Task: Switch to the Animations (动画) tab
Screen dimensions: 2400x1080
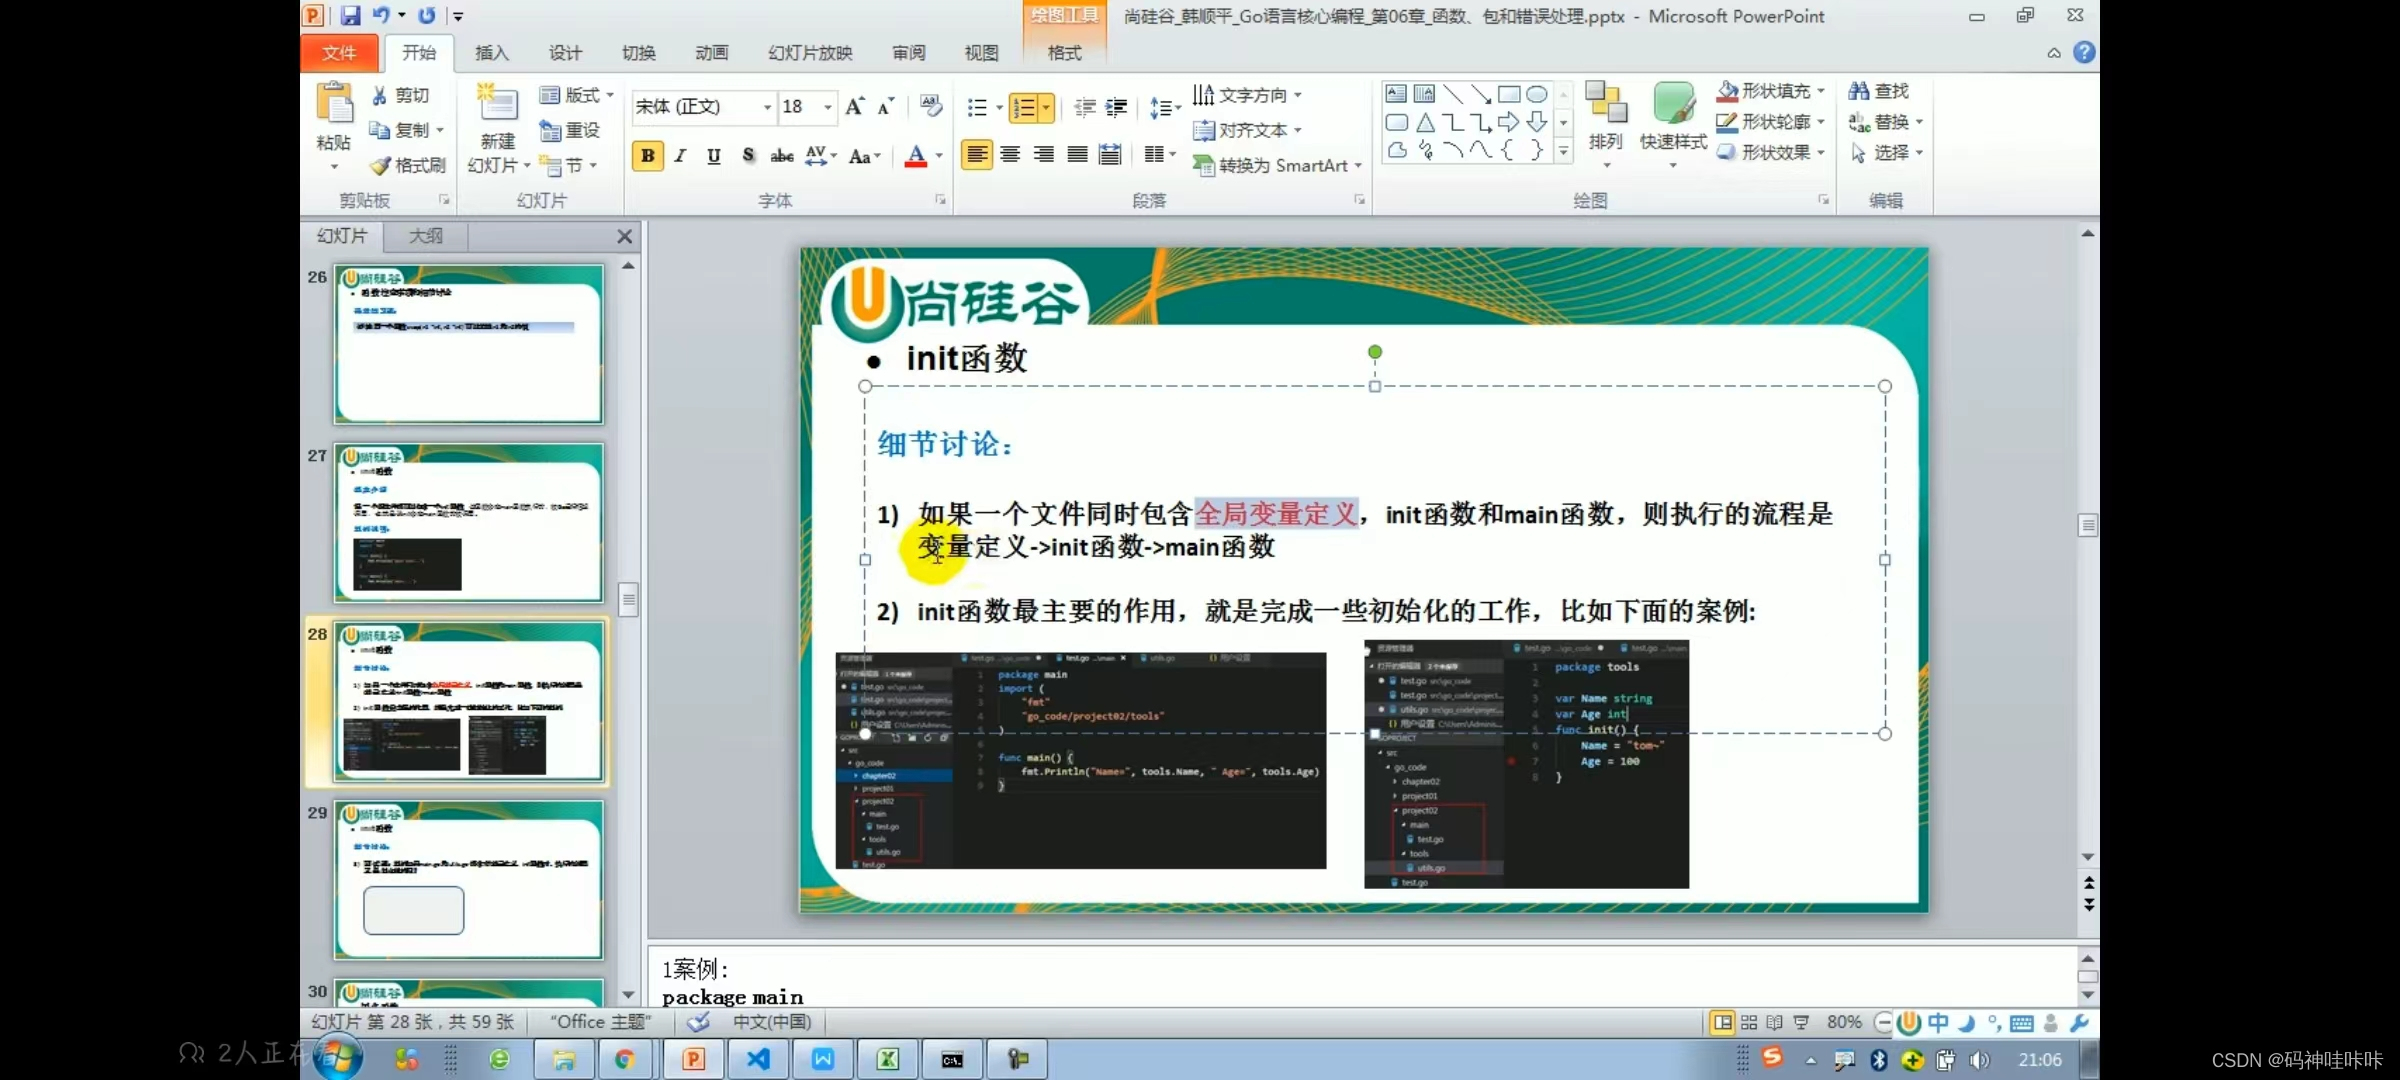Action: click(x=711, y=53)
